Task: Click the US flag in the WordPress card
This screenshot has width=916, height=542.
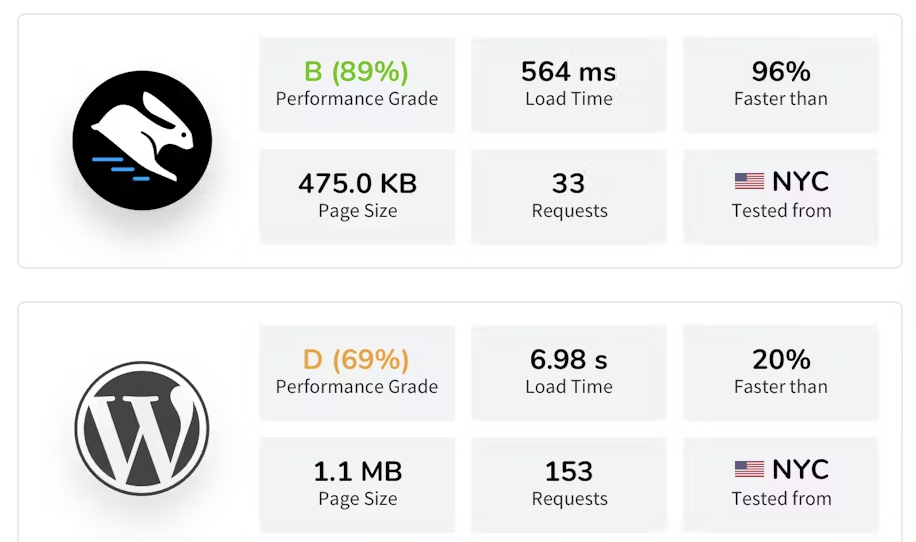Action: 749,470
